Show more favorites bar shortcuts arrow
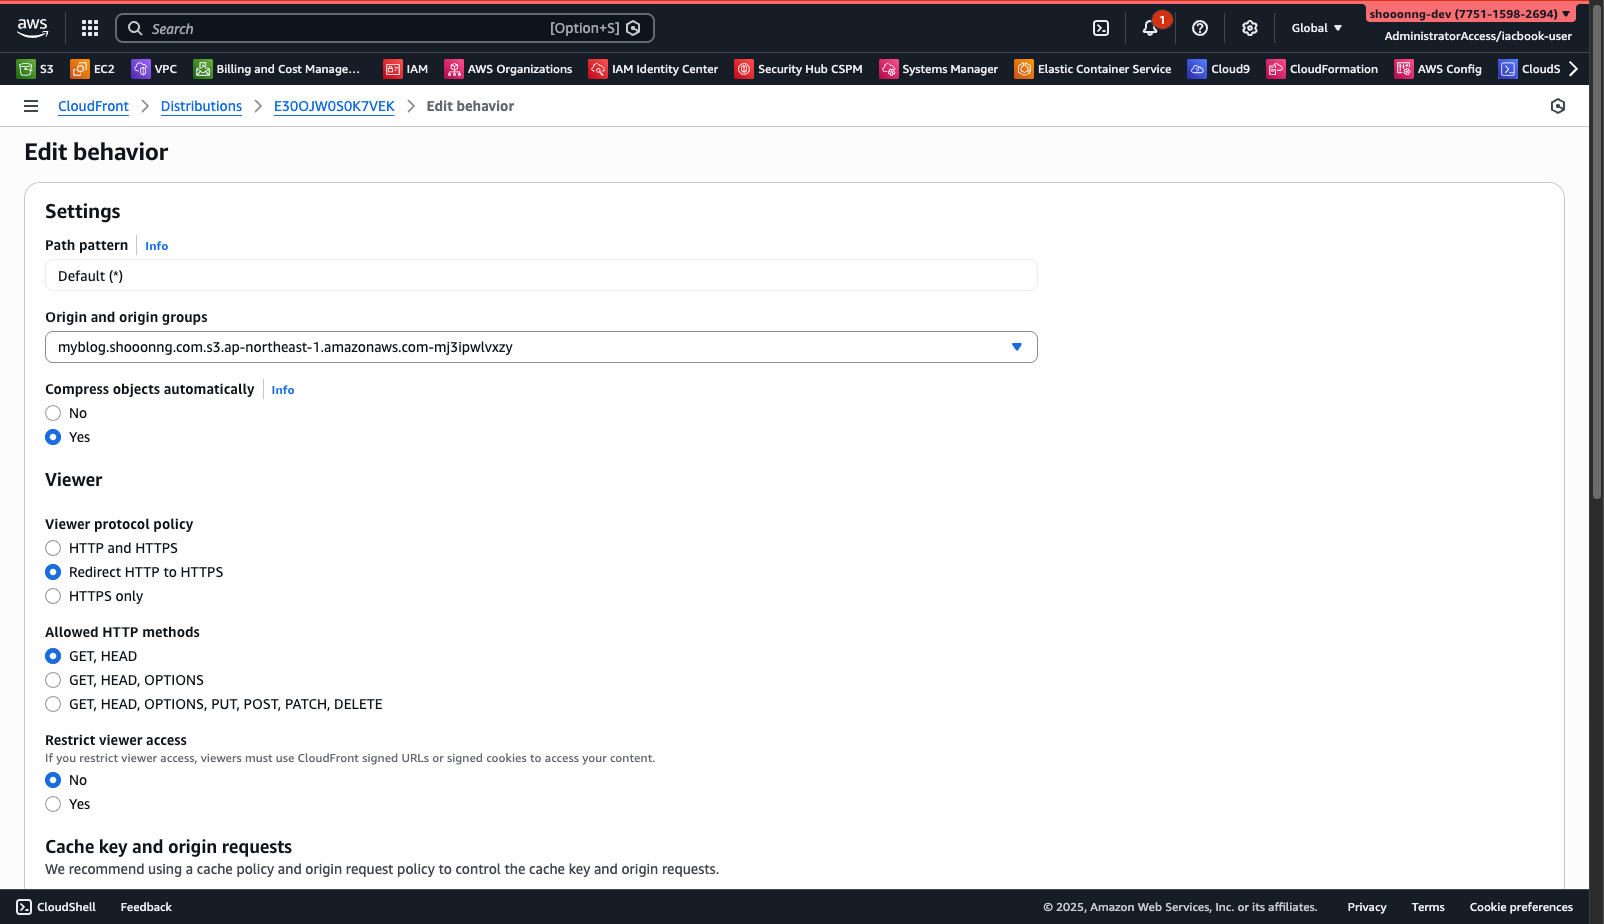Screen dimensions: 1604x924 (x=1574, y=69)
